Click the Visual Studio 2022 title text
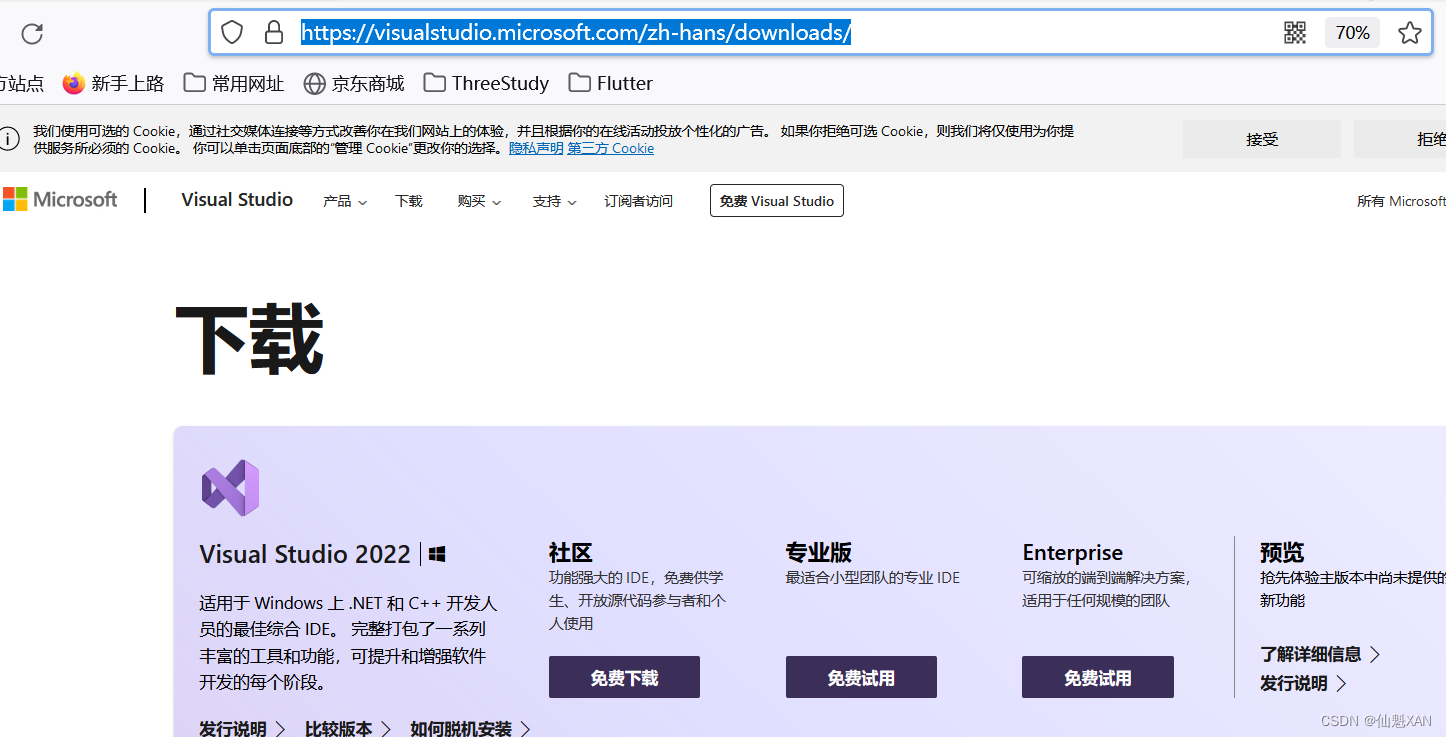The image size is (1446, 737). [x=305, y=554]
